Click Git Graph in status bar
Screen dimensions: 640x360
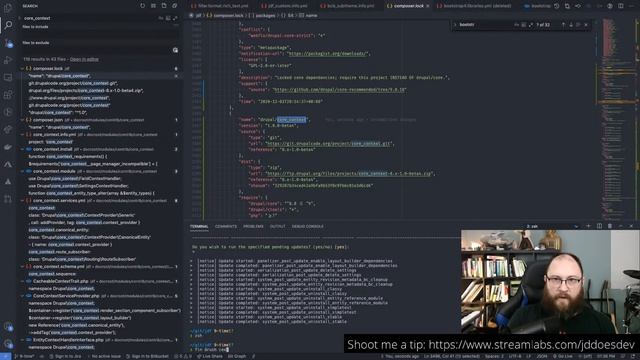pos(237,356)
